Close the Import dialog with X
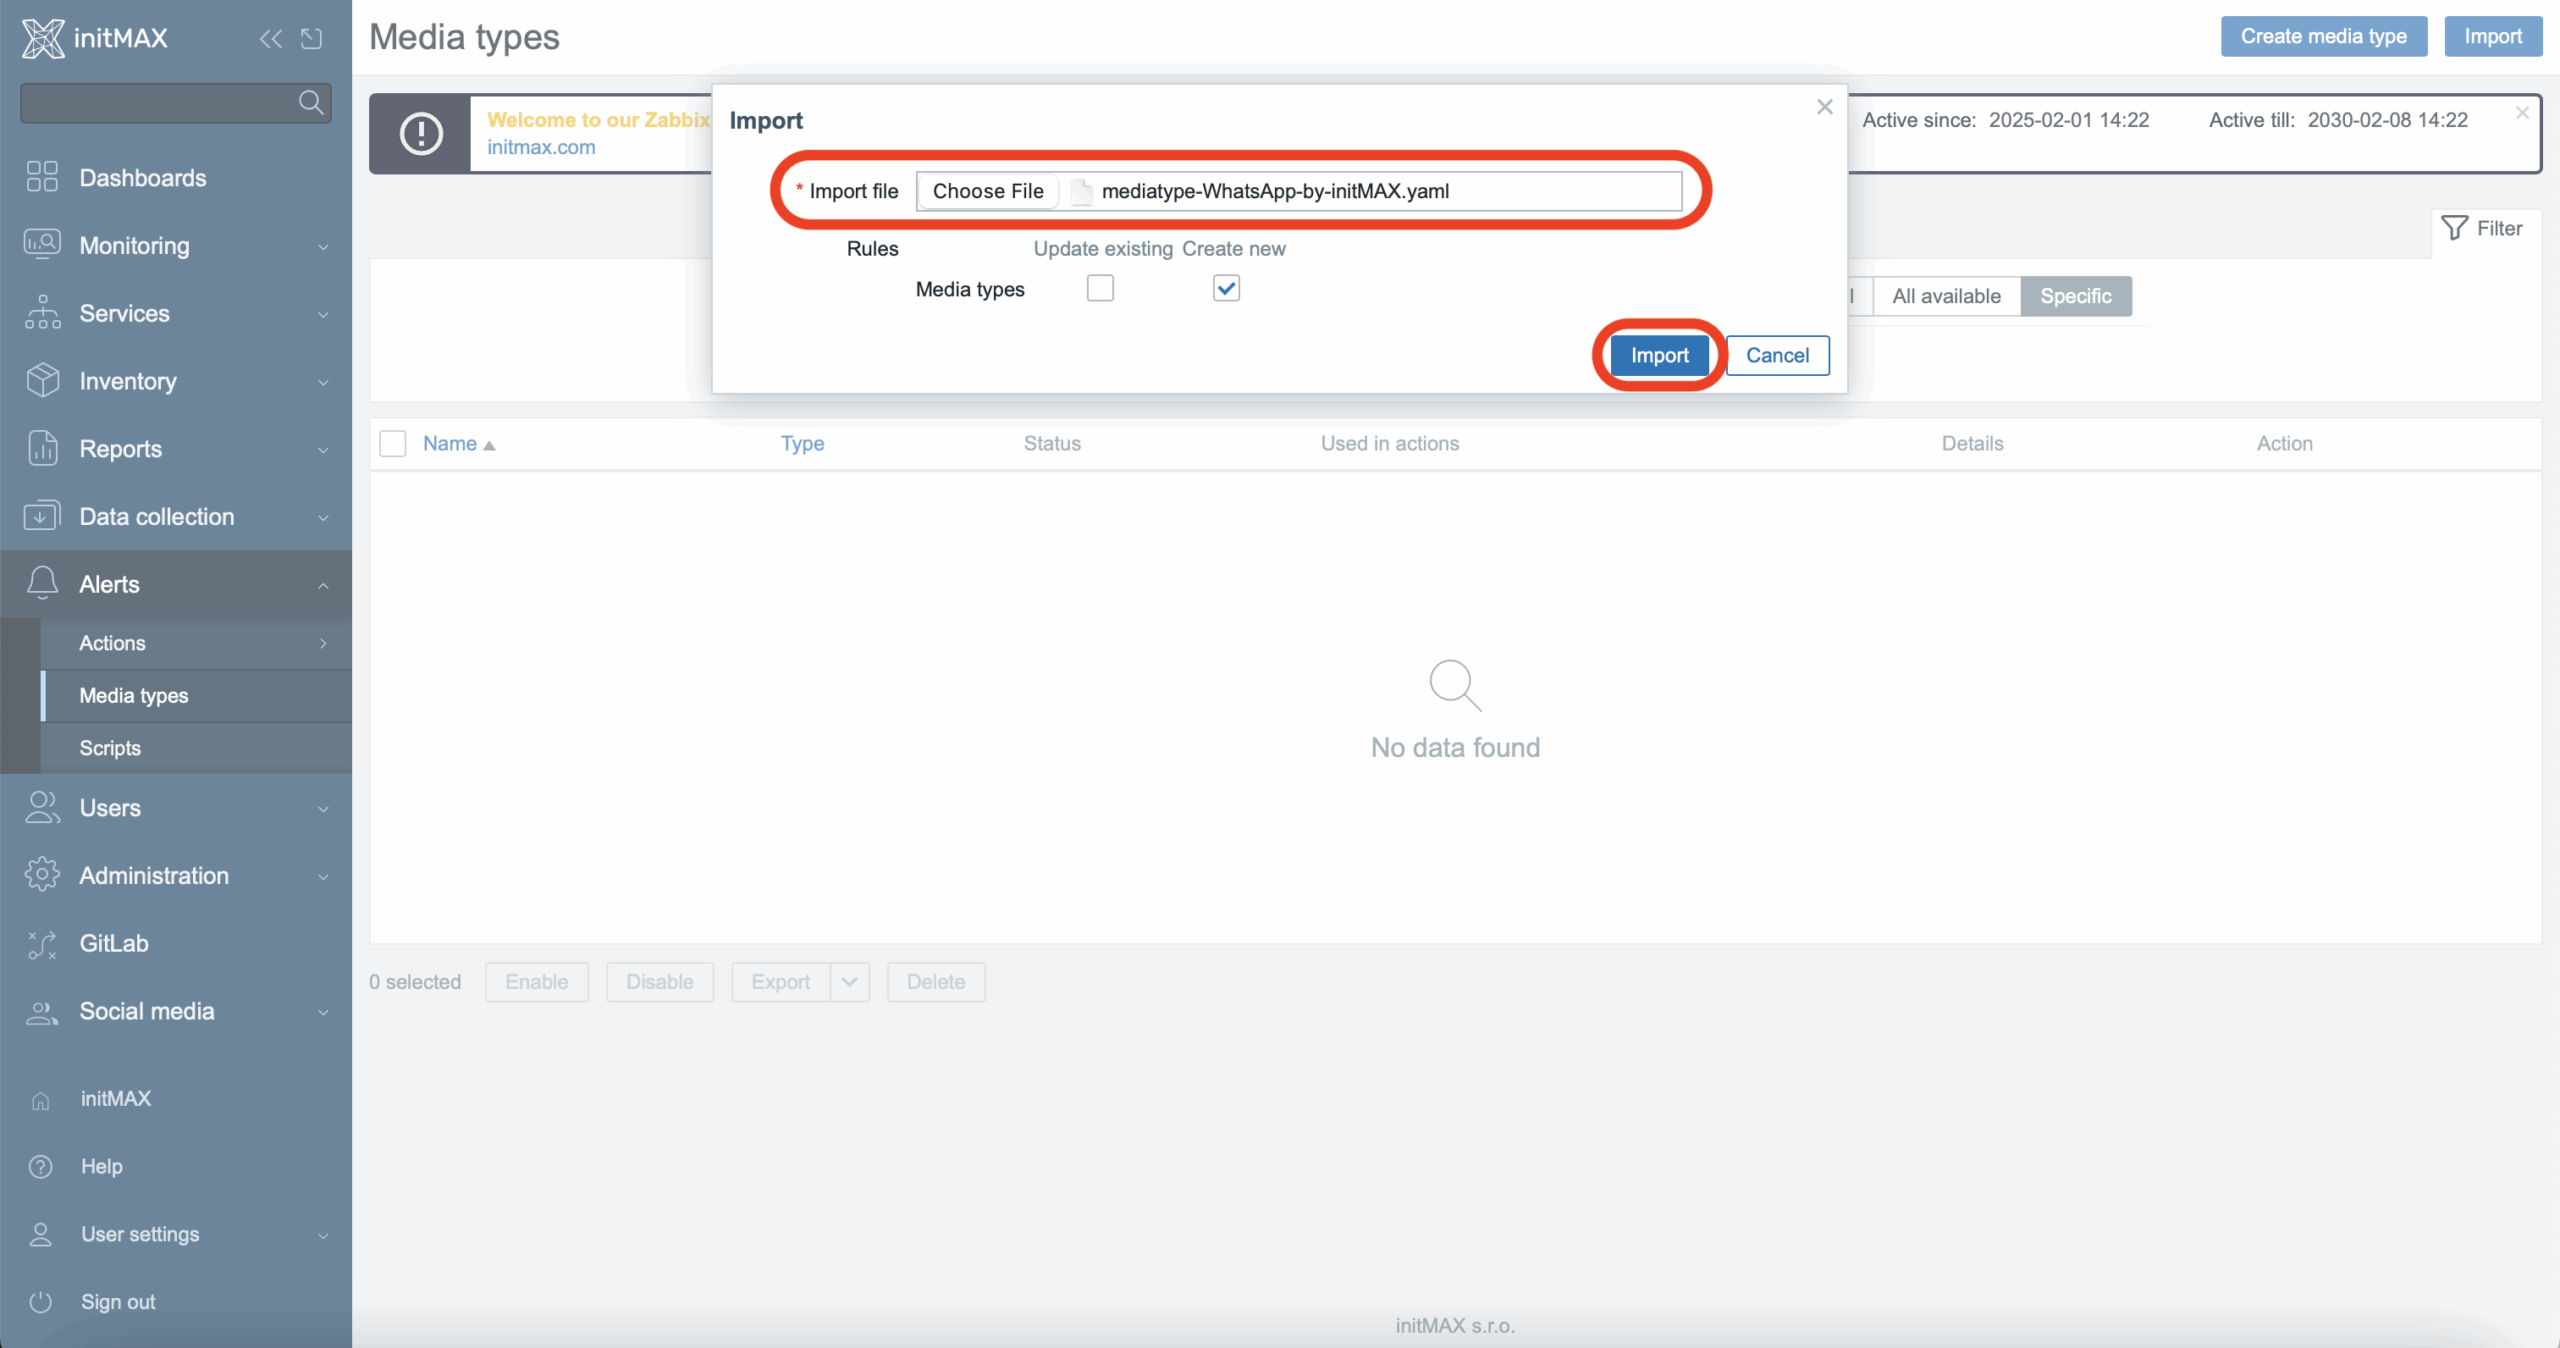This screenshot has width=2560, height=1348. (x=1825, y=107)
